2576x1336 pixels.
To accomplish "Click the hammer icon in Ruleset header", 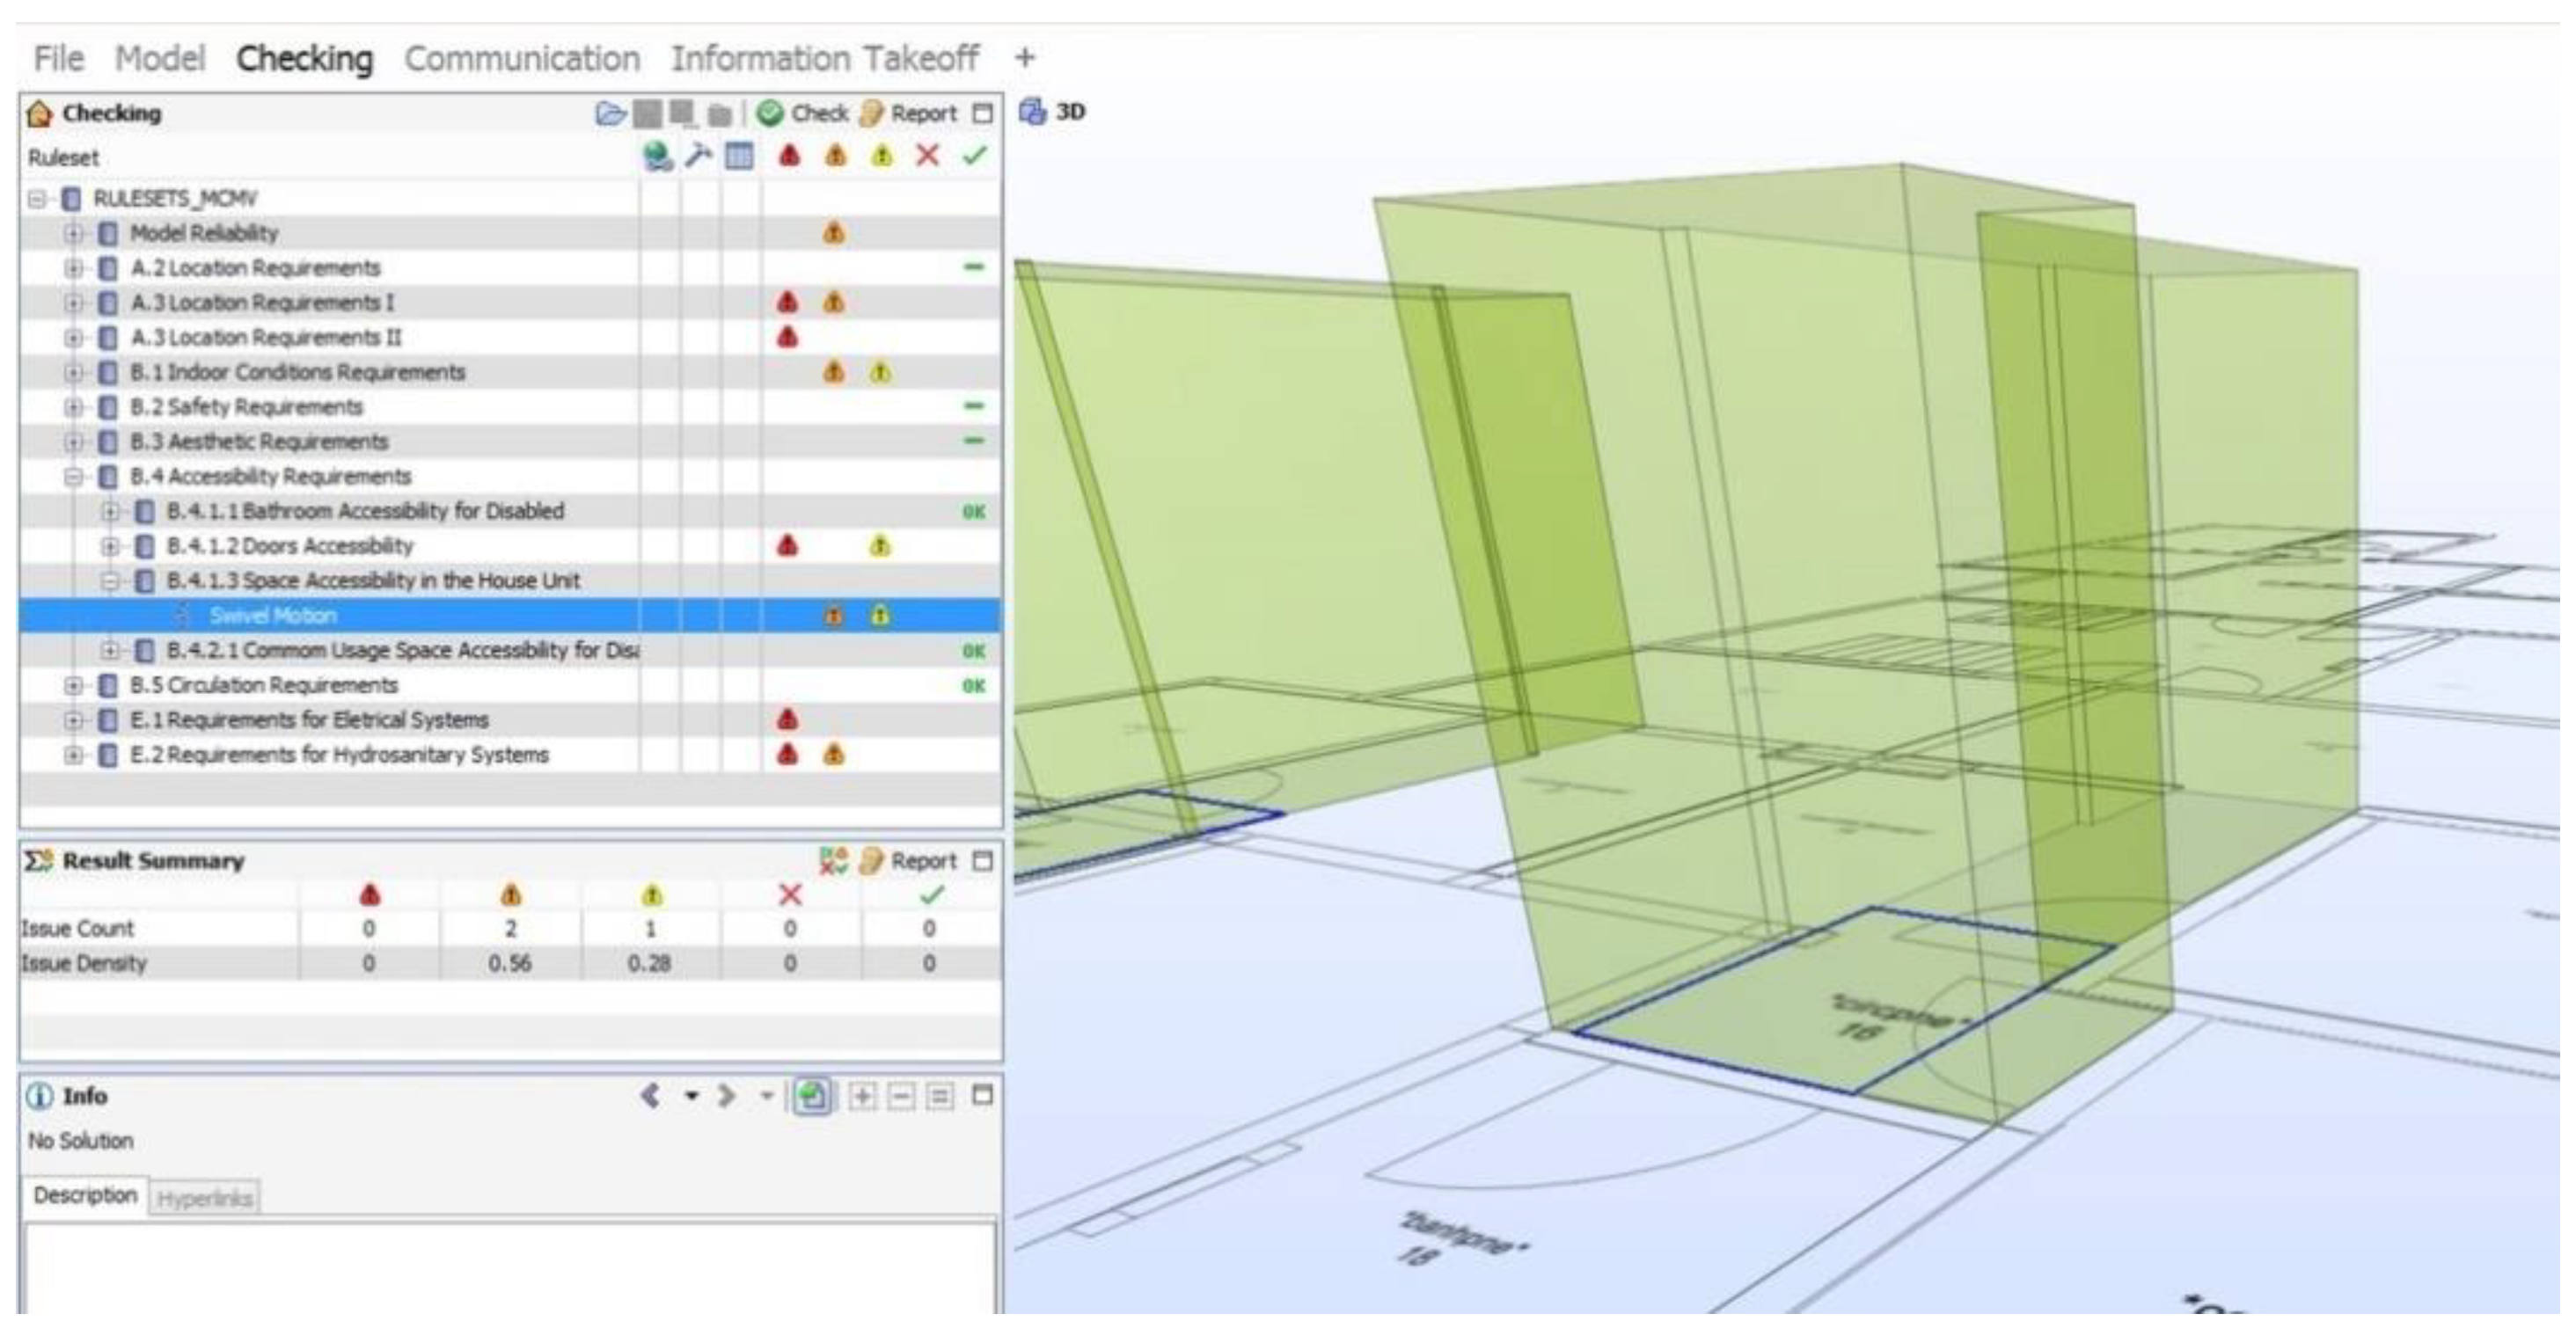I will coord(698,156).
